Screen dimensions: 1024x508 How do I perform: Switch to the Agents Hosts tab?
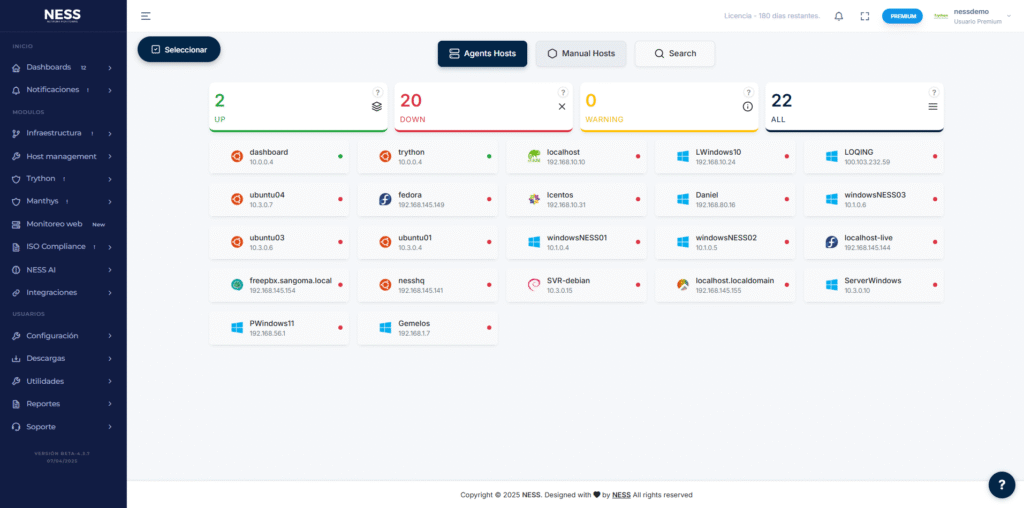(x=482, y=54)
